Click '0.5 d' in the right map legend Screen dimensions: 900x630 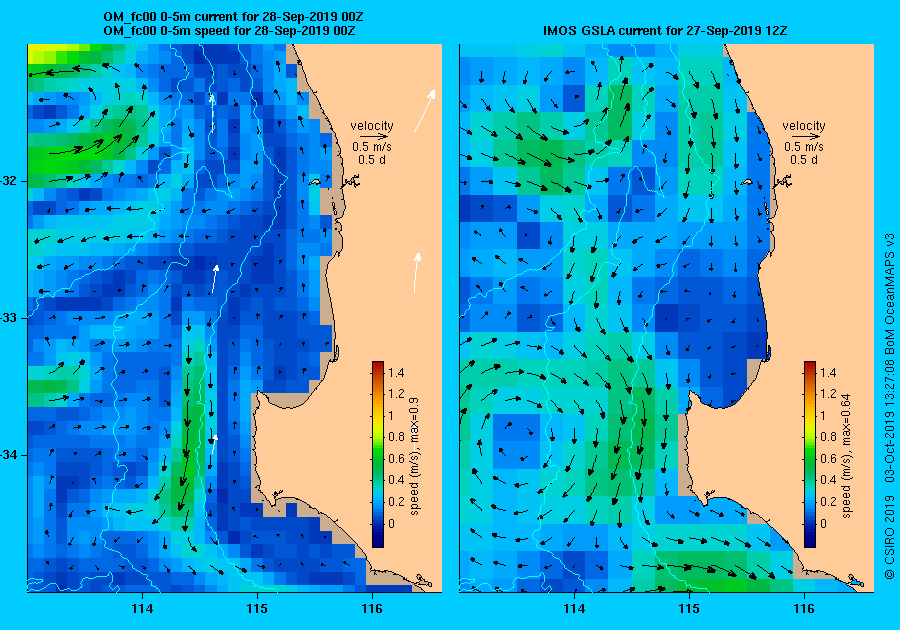pos(804,160)
